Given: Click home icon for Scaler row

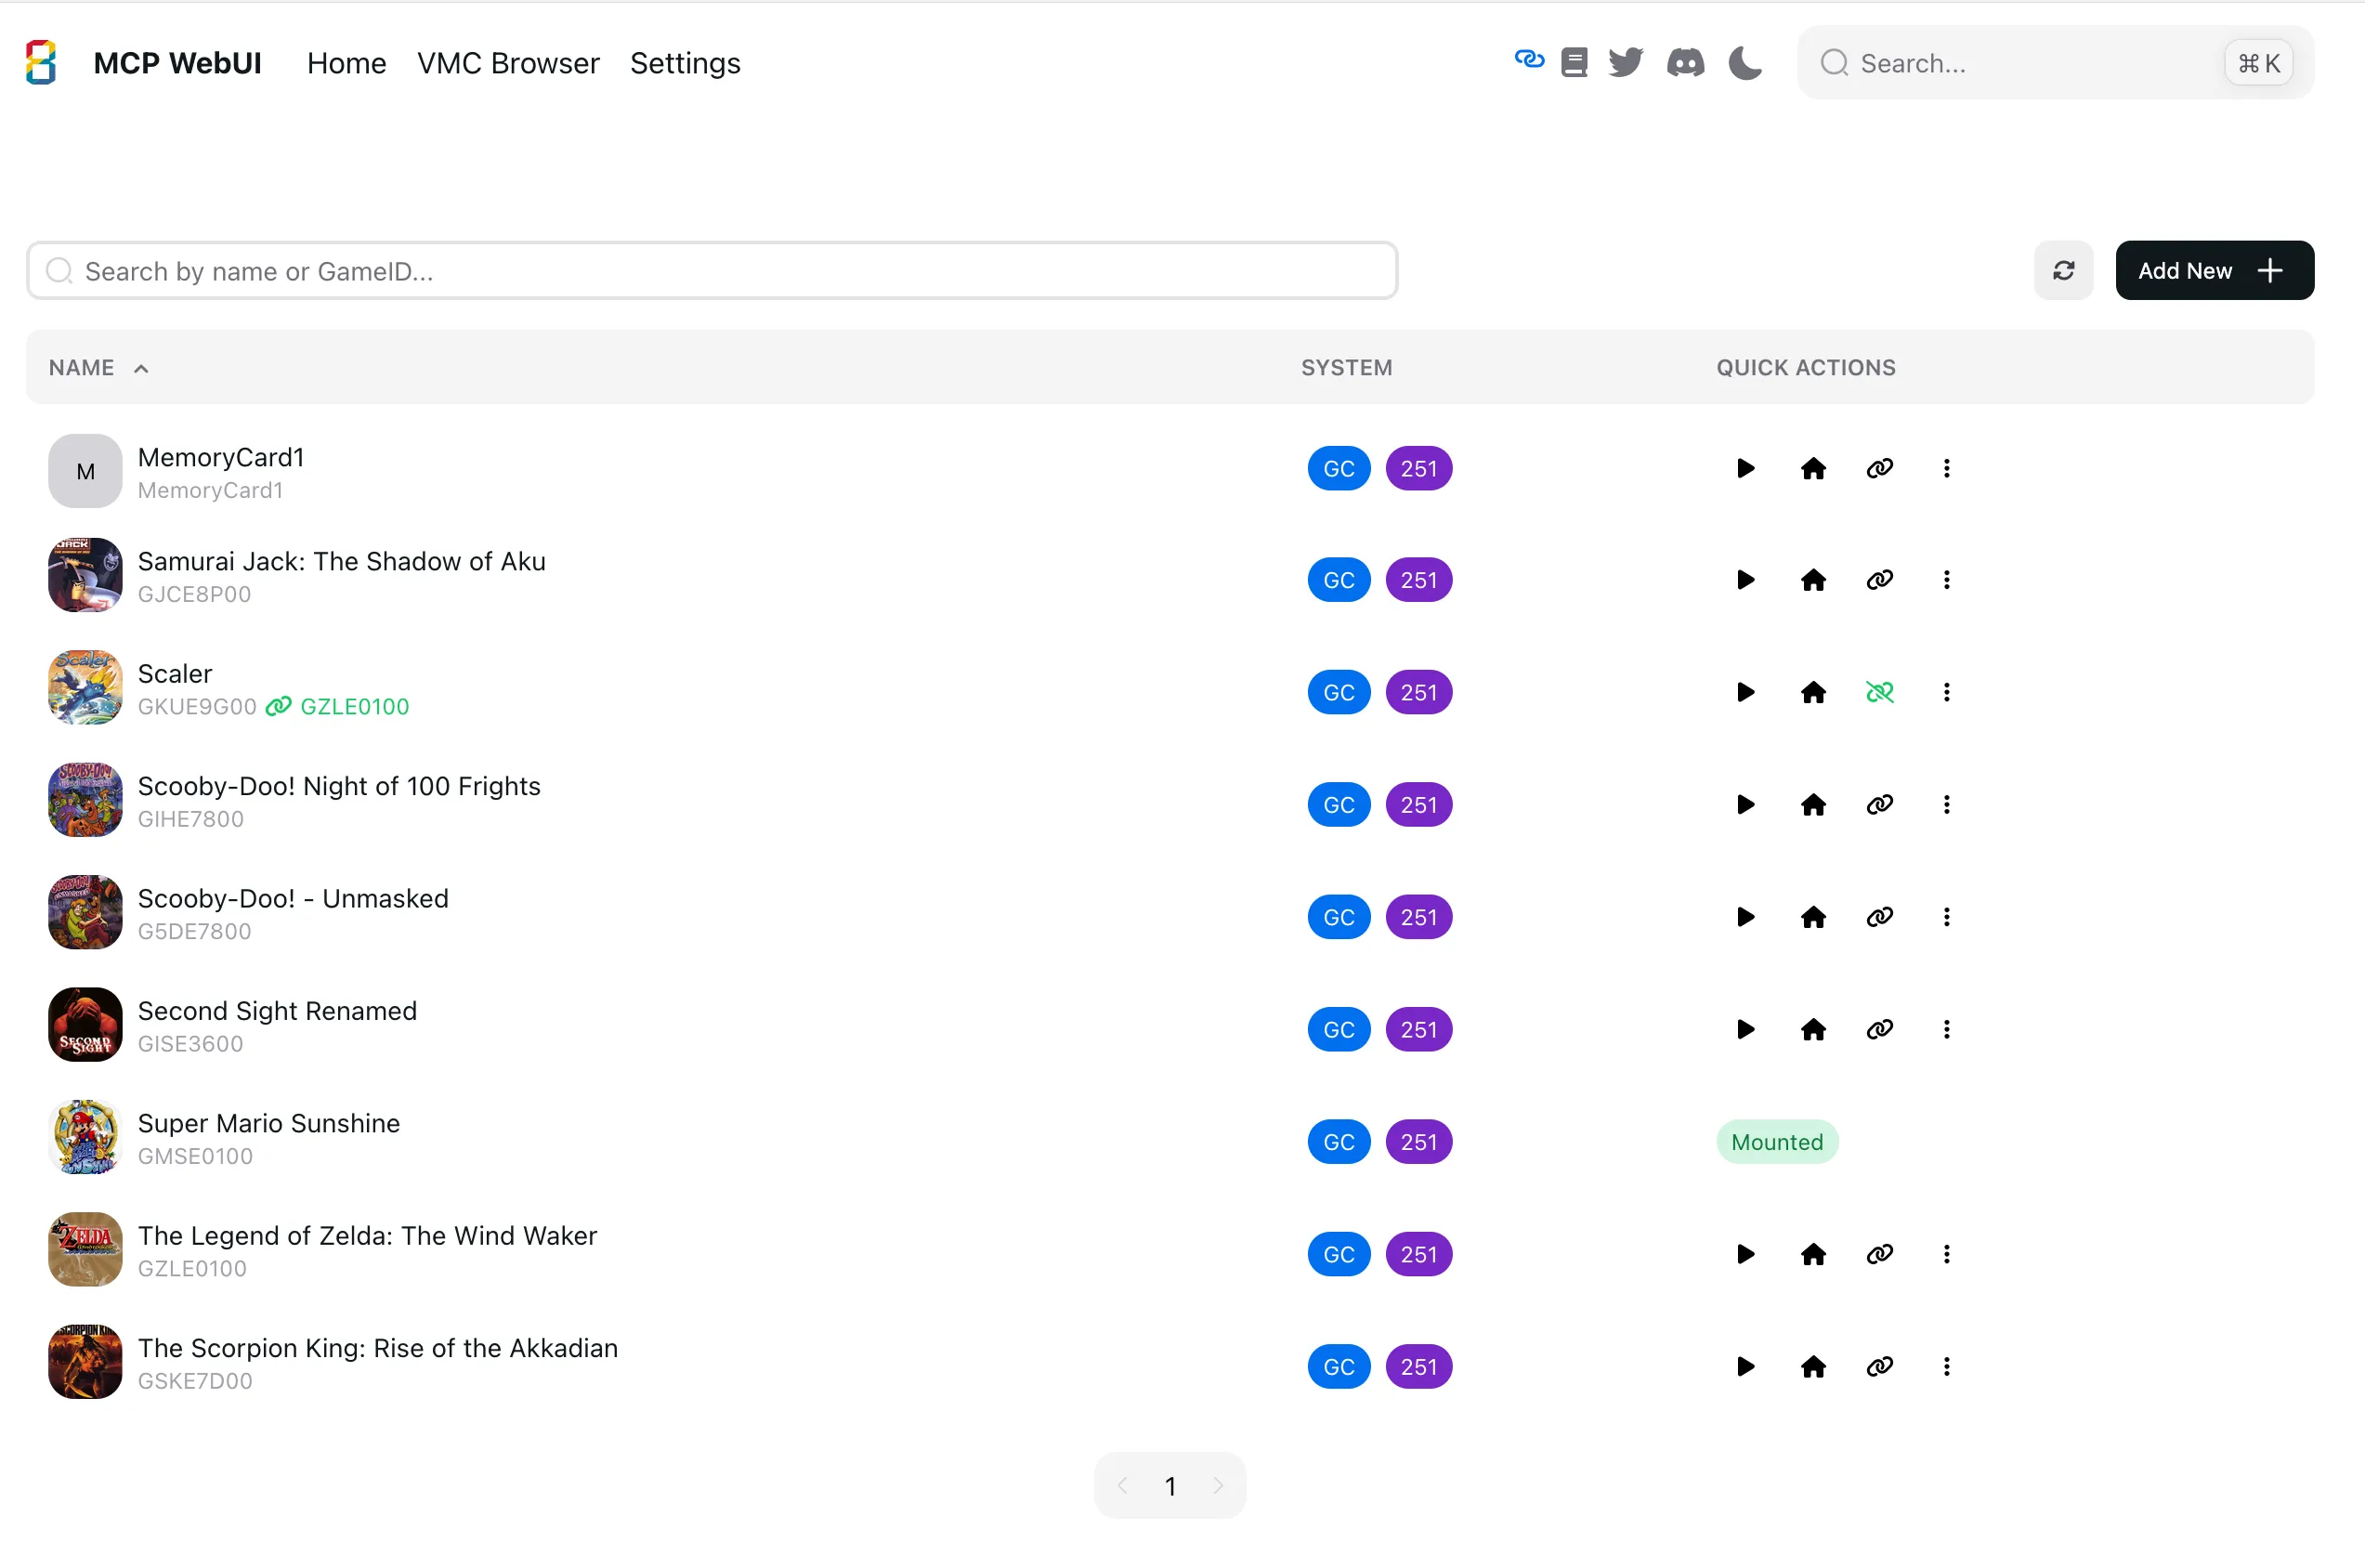Looking at the screenshot, I should coord(1812,692).
